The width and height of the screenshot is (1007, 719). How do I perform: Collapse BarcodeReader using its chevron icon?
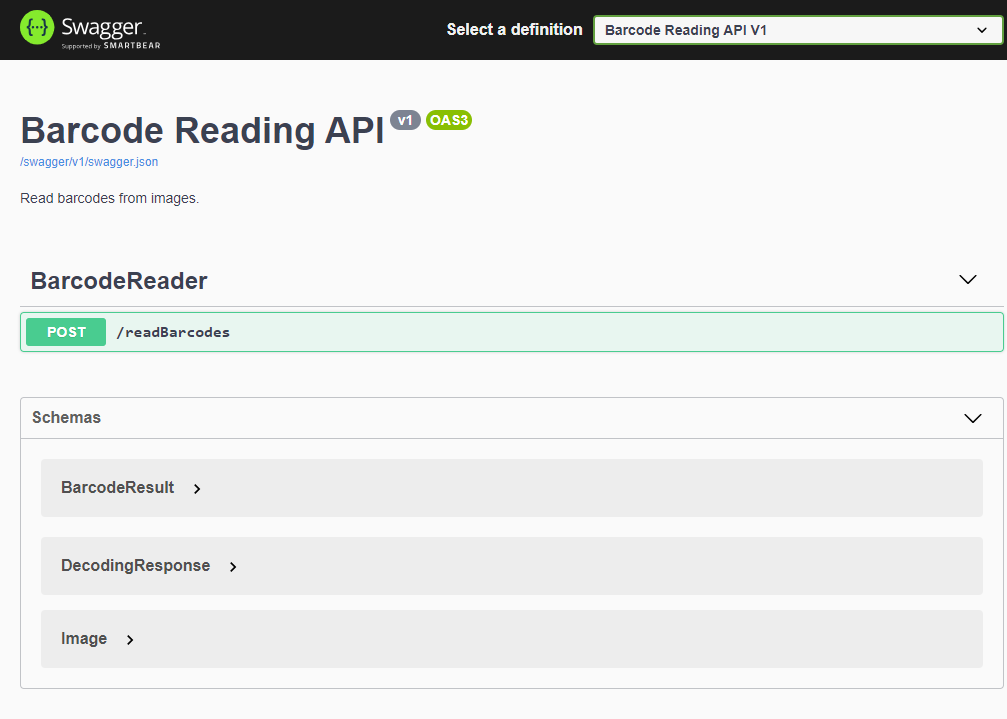point(967,280)
